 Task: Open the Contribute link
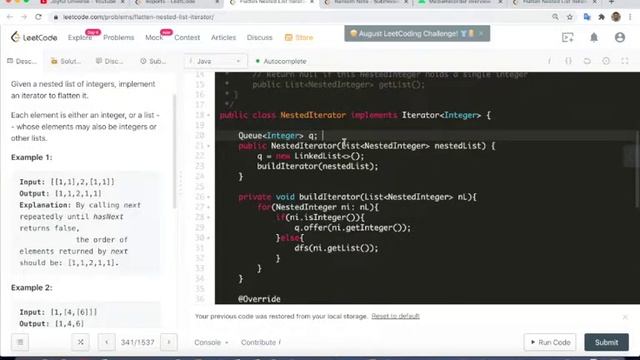[260, 342]
